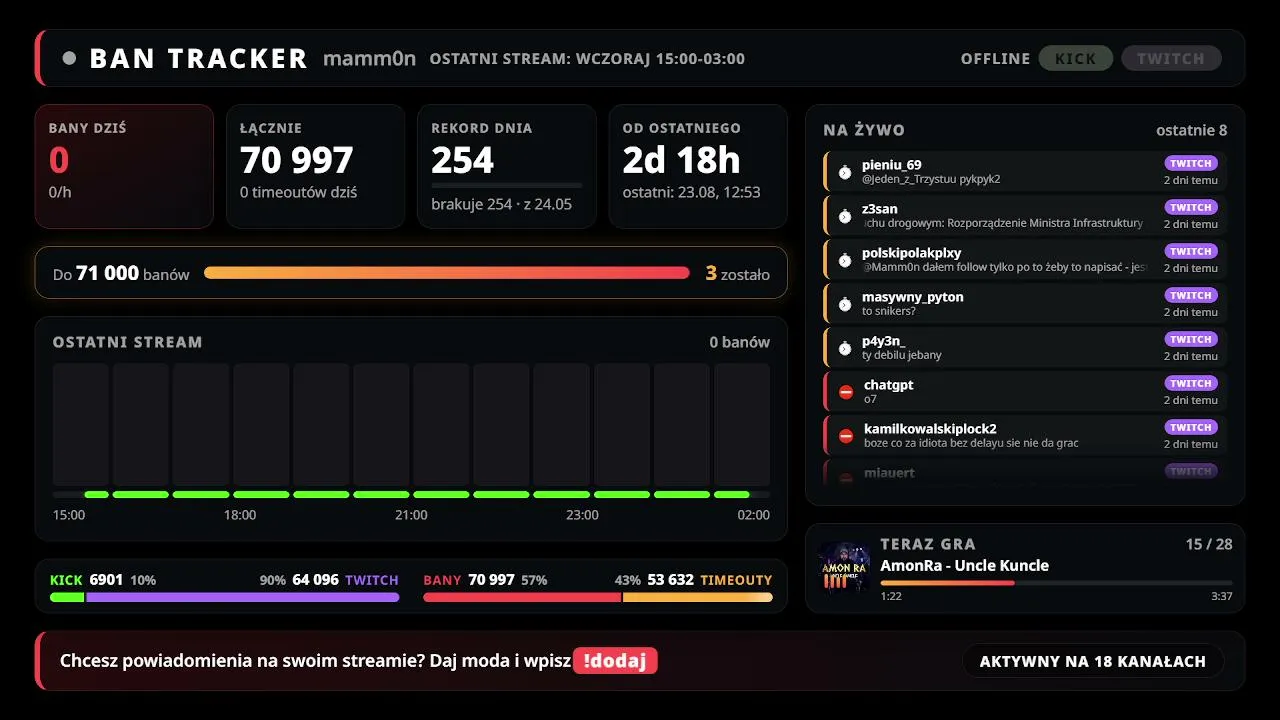The height and width of the screenshot is (720, 1280).
Task: Click the TWITCH badge on chatgpt row
Action: pyautogui.click(x=1191, y=383)
